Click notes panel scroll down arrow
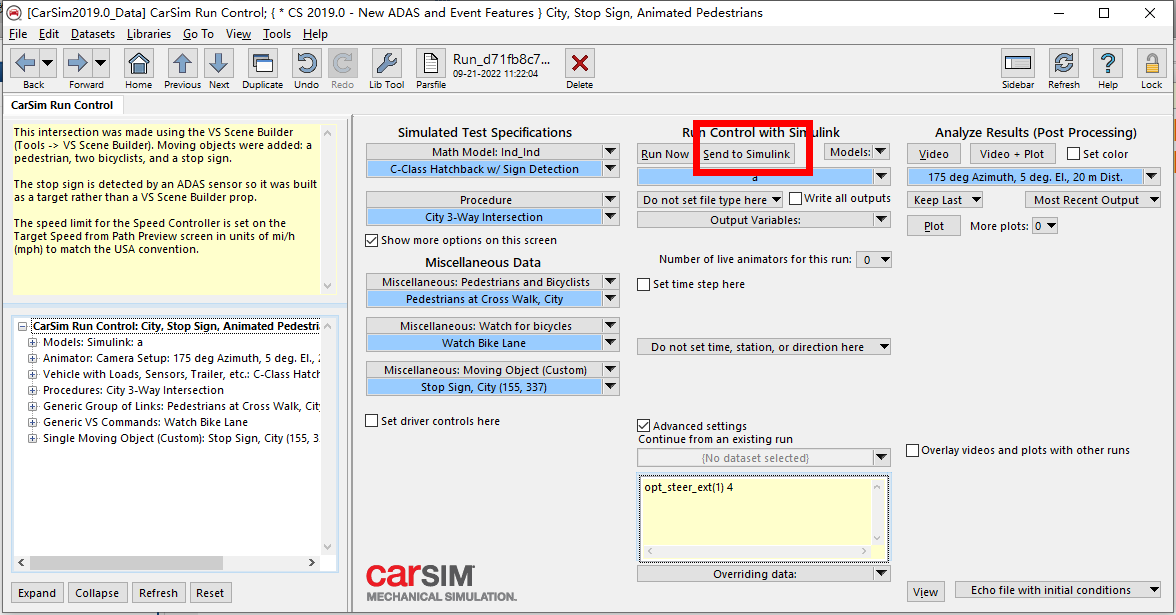 (327, 286)
